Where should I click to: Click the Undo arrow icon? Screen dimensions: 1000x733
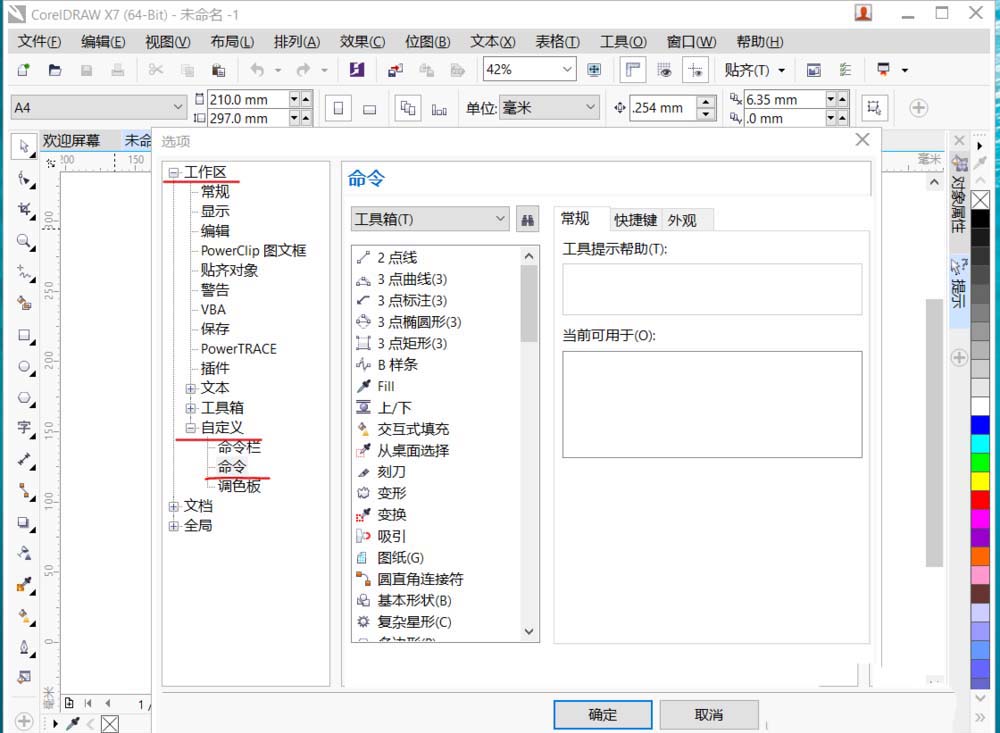tap(257, 70)
